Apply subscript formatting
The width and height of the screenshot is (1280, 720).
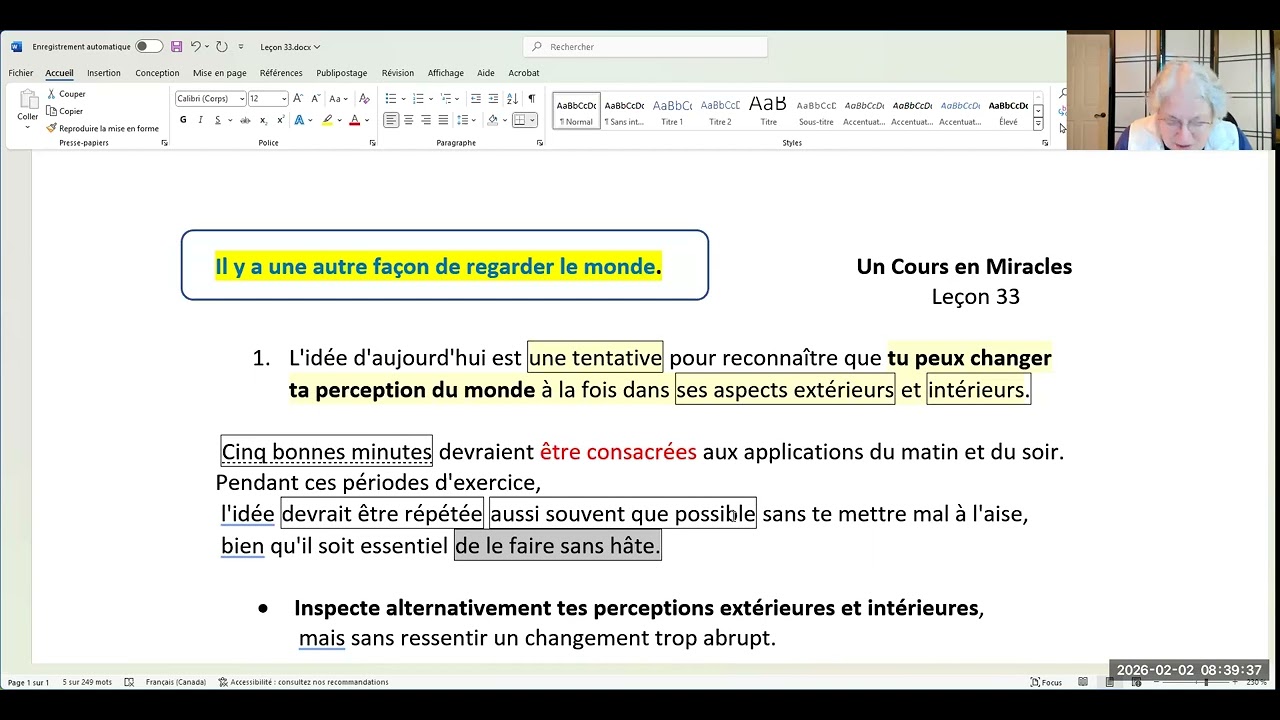pyautogui.click(x=263, y=120)
